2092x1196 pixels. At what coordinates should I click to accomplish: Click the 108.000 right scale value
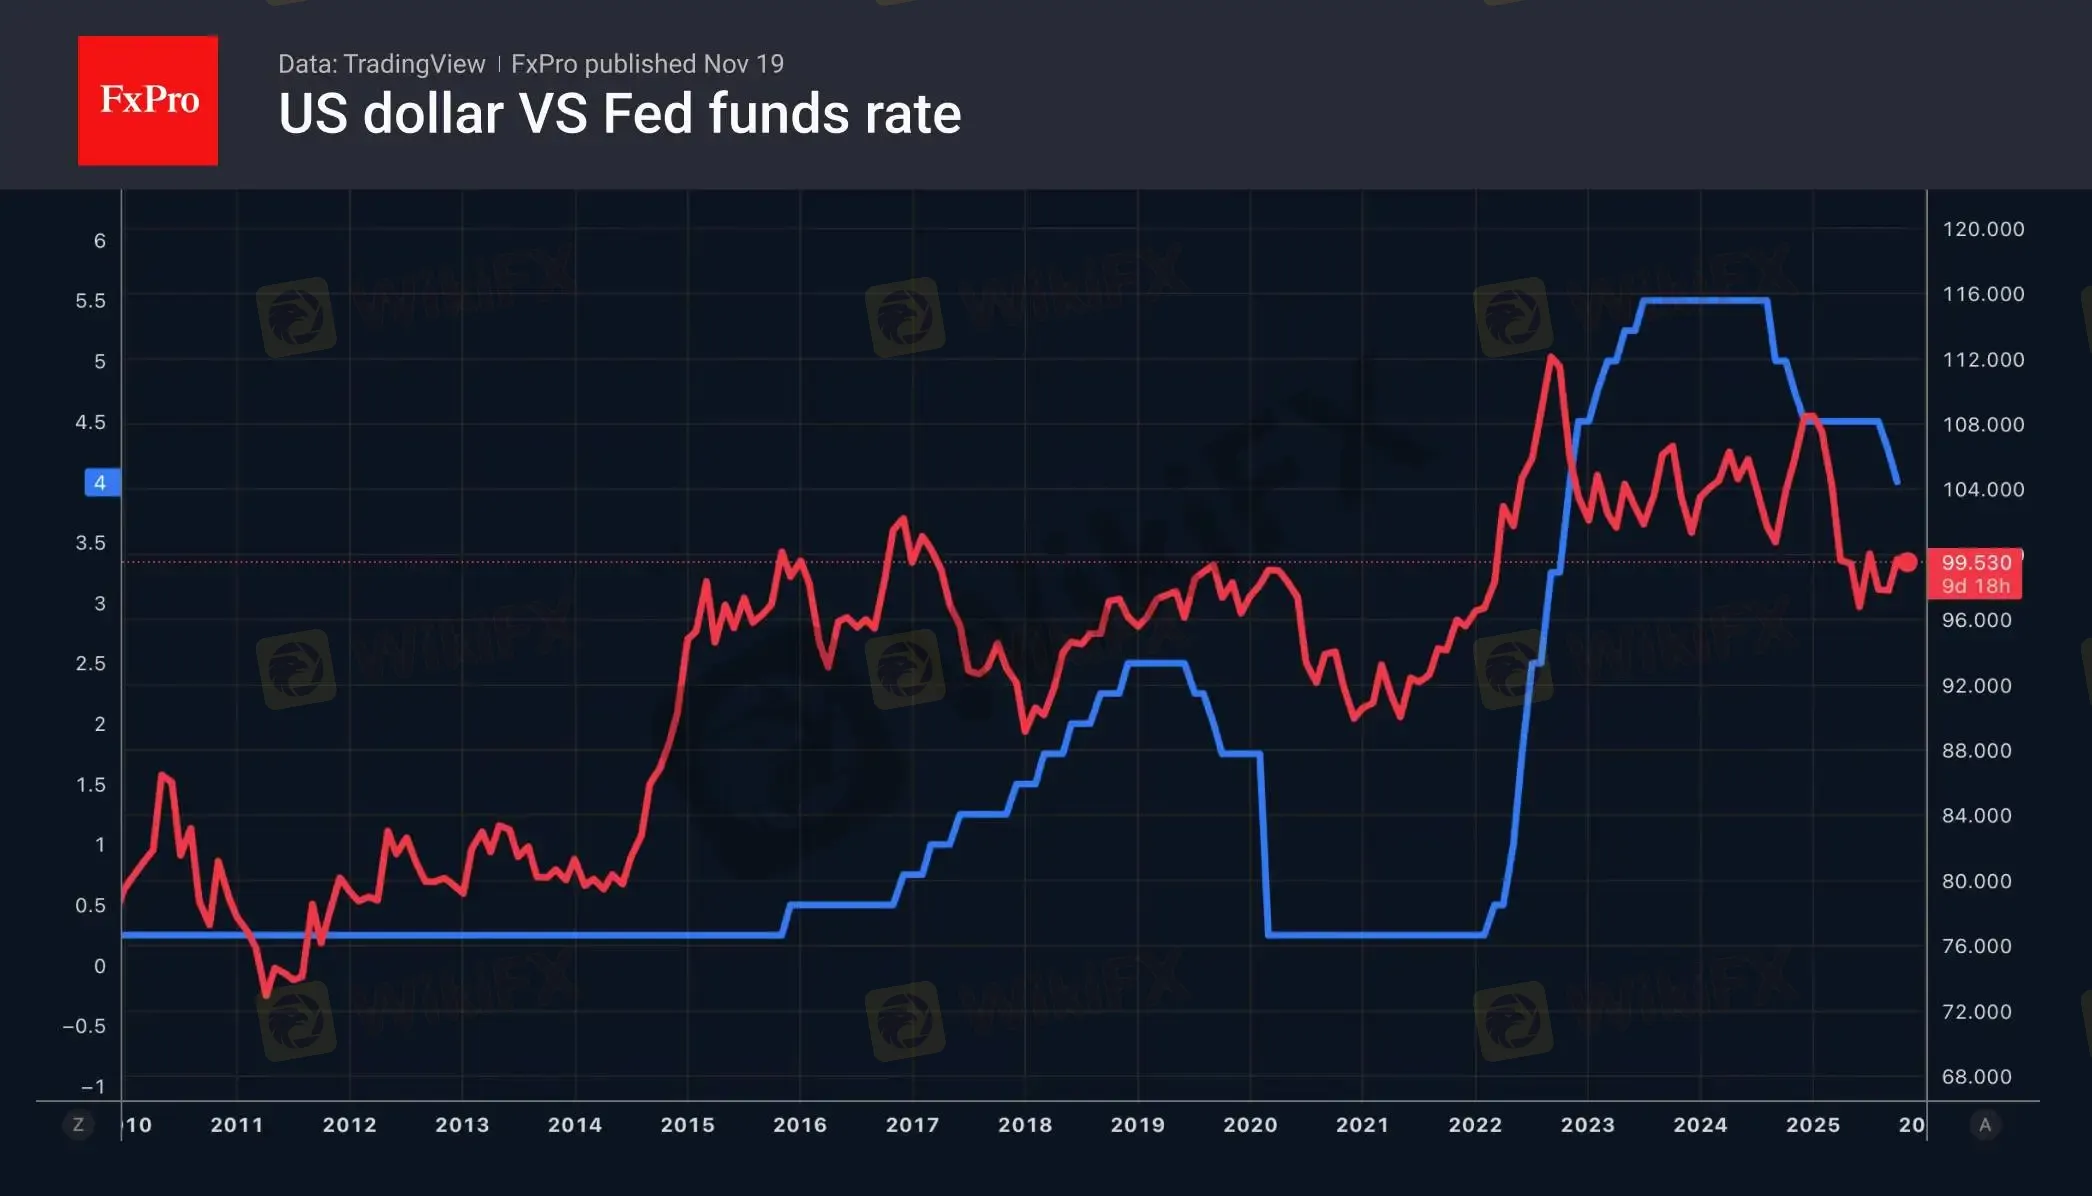[x=1983, y=425]
